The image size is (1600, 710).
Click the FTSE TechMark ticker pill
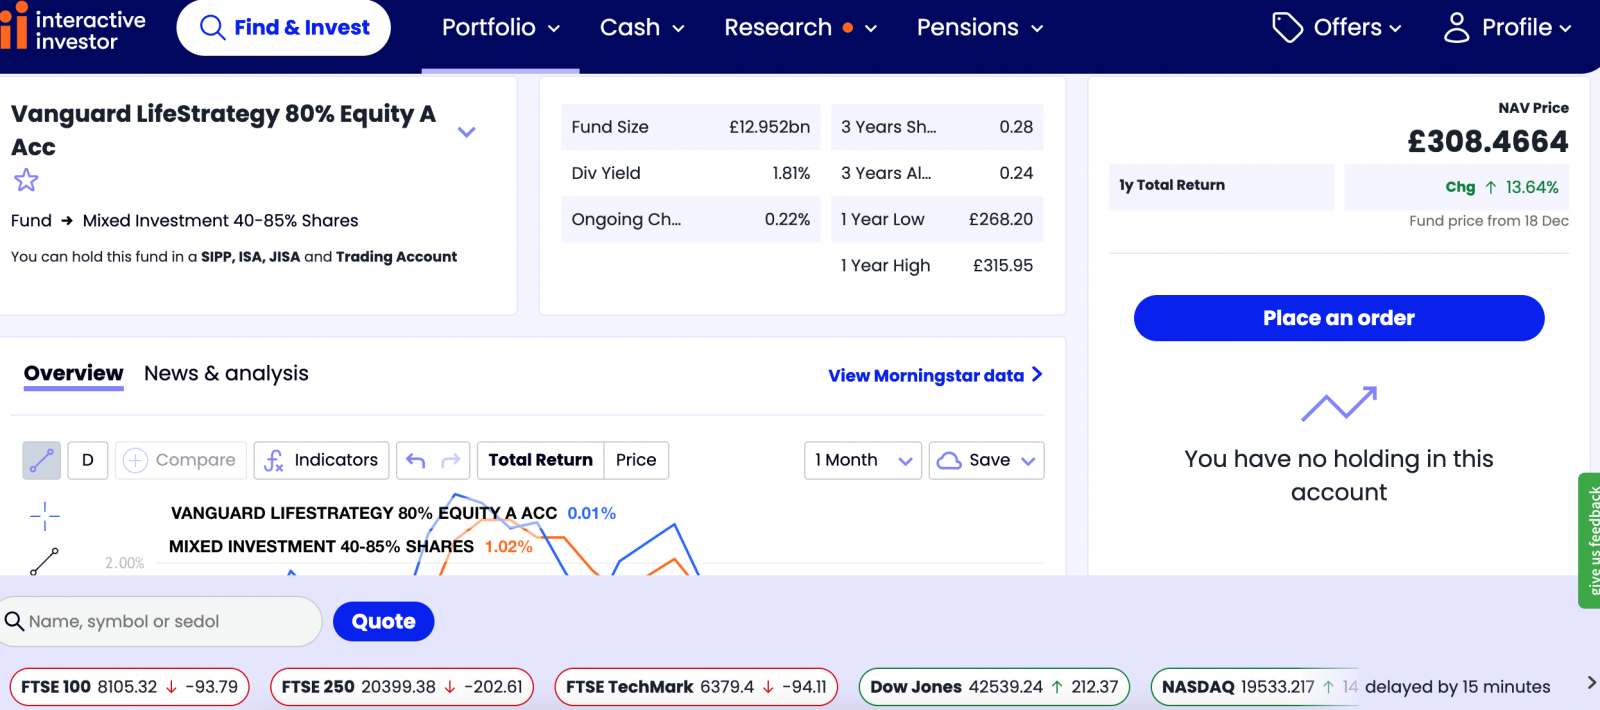tap(696, 687)
